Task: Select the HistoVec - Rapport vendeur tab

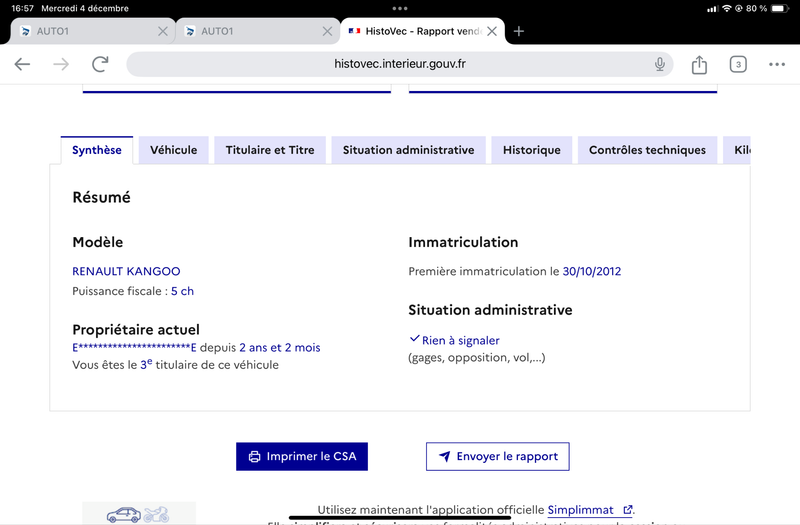Action: point(422,31)
